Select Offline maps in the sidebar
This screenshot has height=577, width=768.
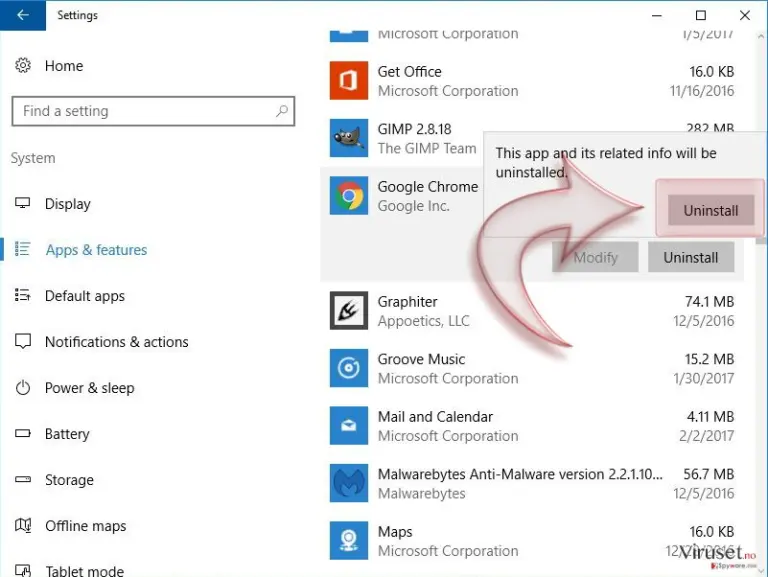pos(85,526)
